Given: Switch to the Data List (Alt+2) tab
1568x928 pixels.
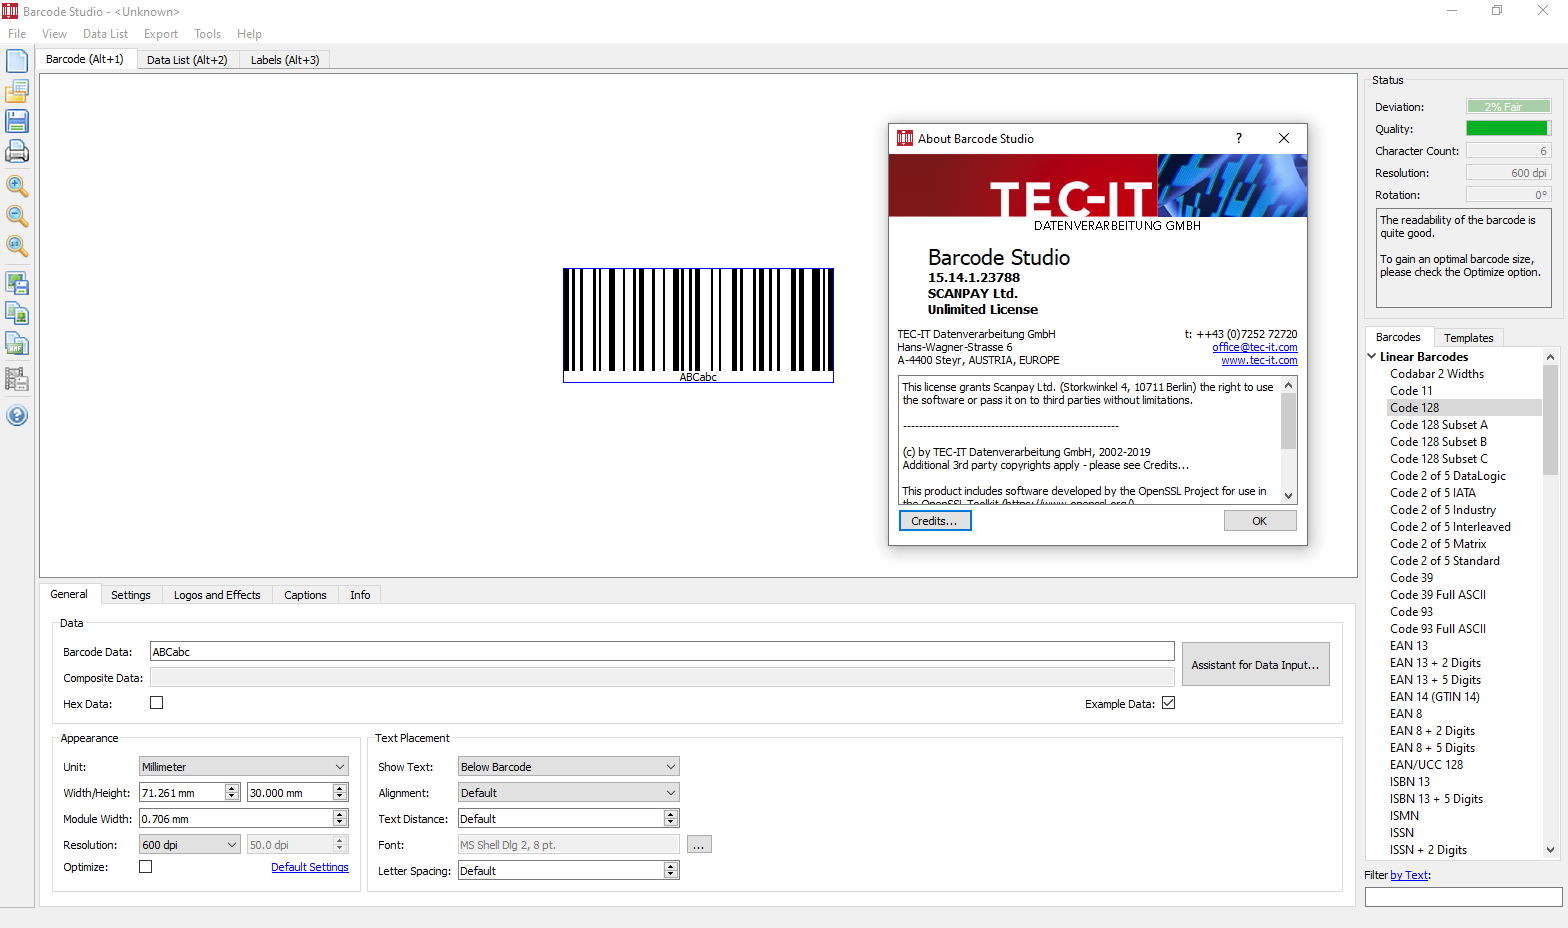Looking at the screenshot, I should (187, 60).
